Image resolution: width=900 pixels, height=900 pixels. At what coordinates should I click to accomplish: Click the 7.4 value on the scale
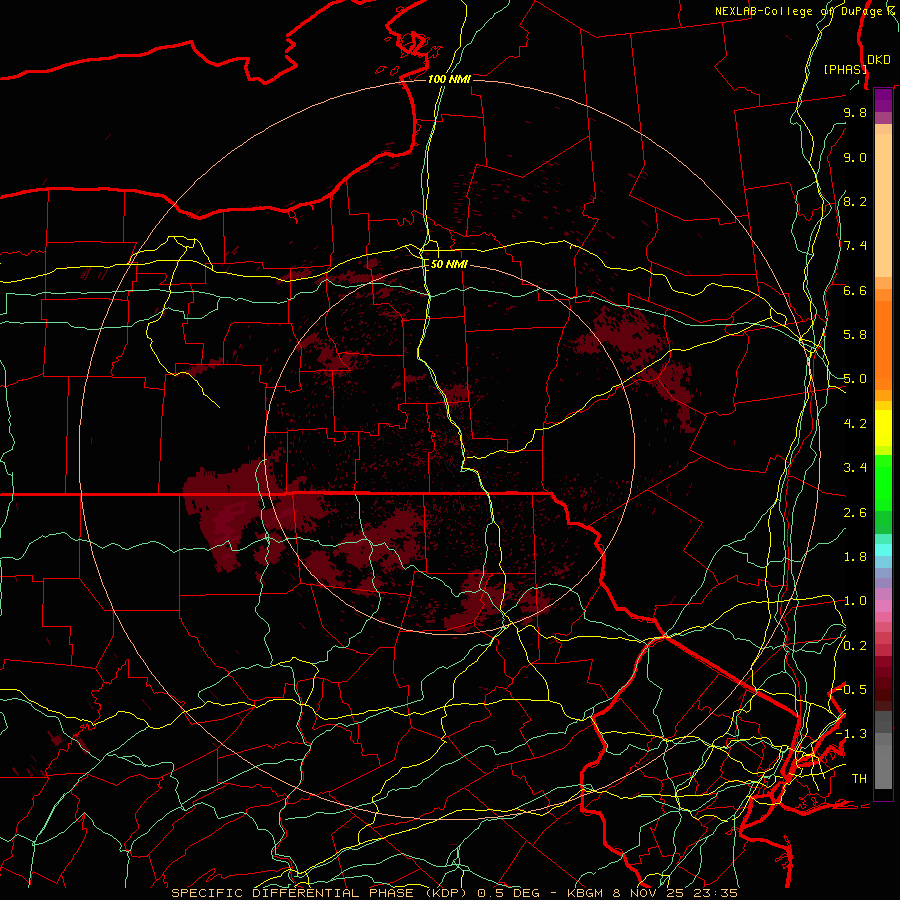855,246
